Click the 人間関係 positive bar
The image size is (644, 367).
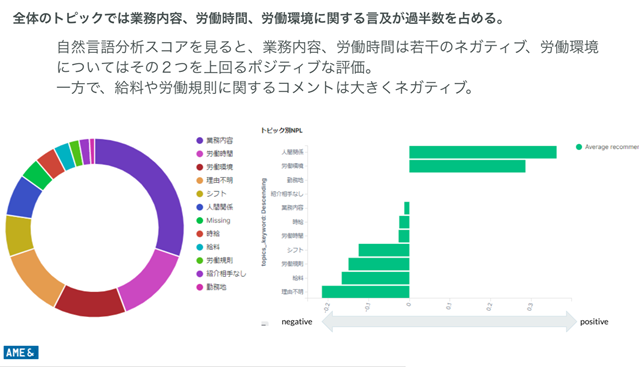click(483, 152)
